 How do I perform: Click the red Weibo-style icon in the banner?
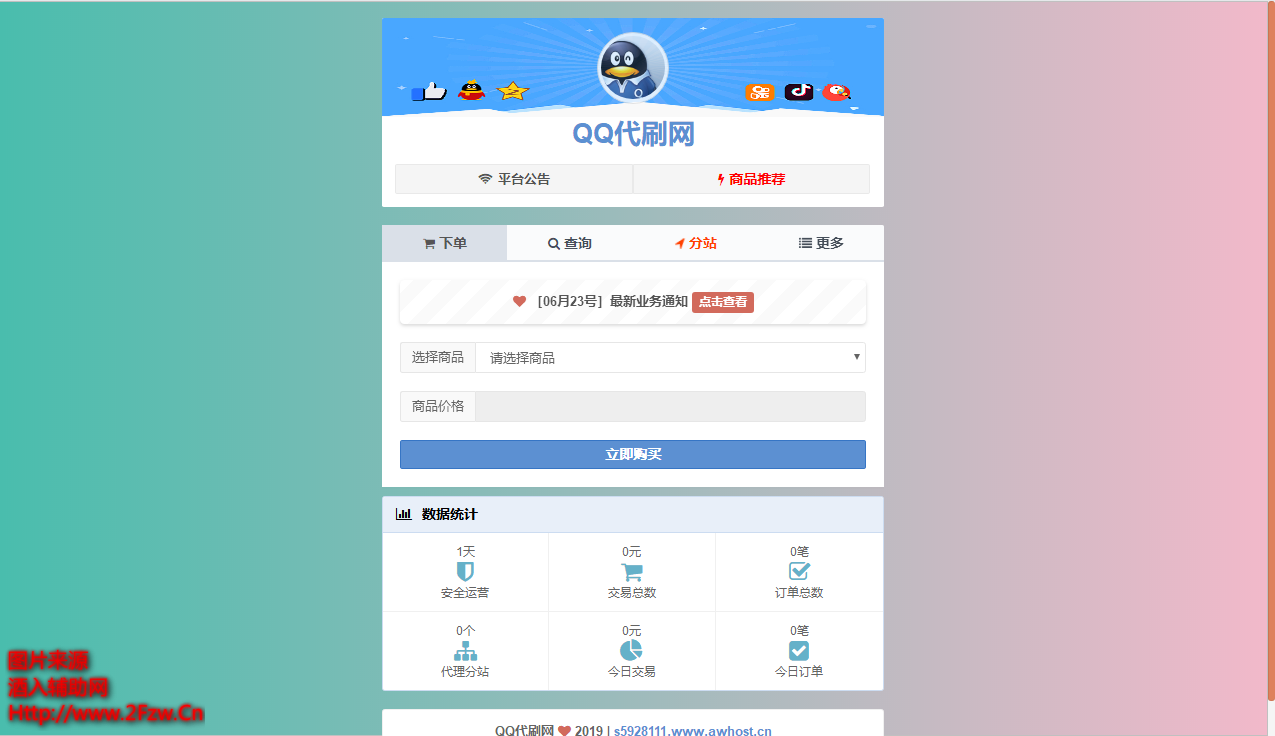(836, 92)
